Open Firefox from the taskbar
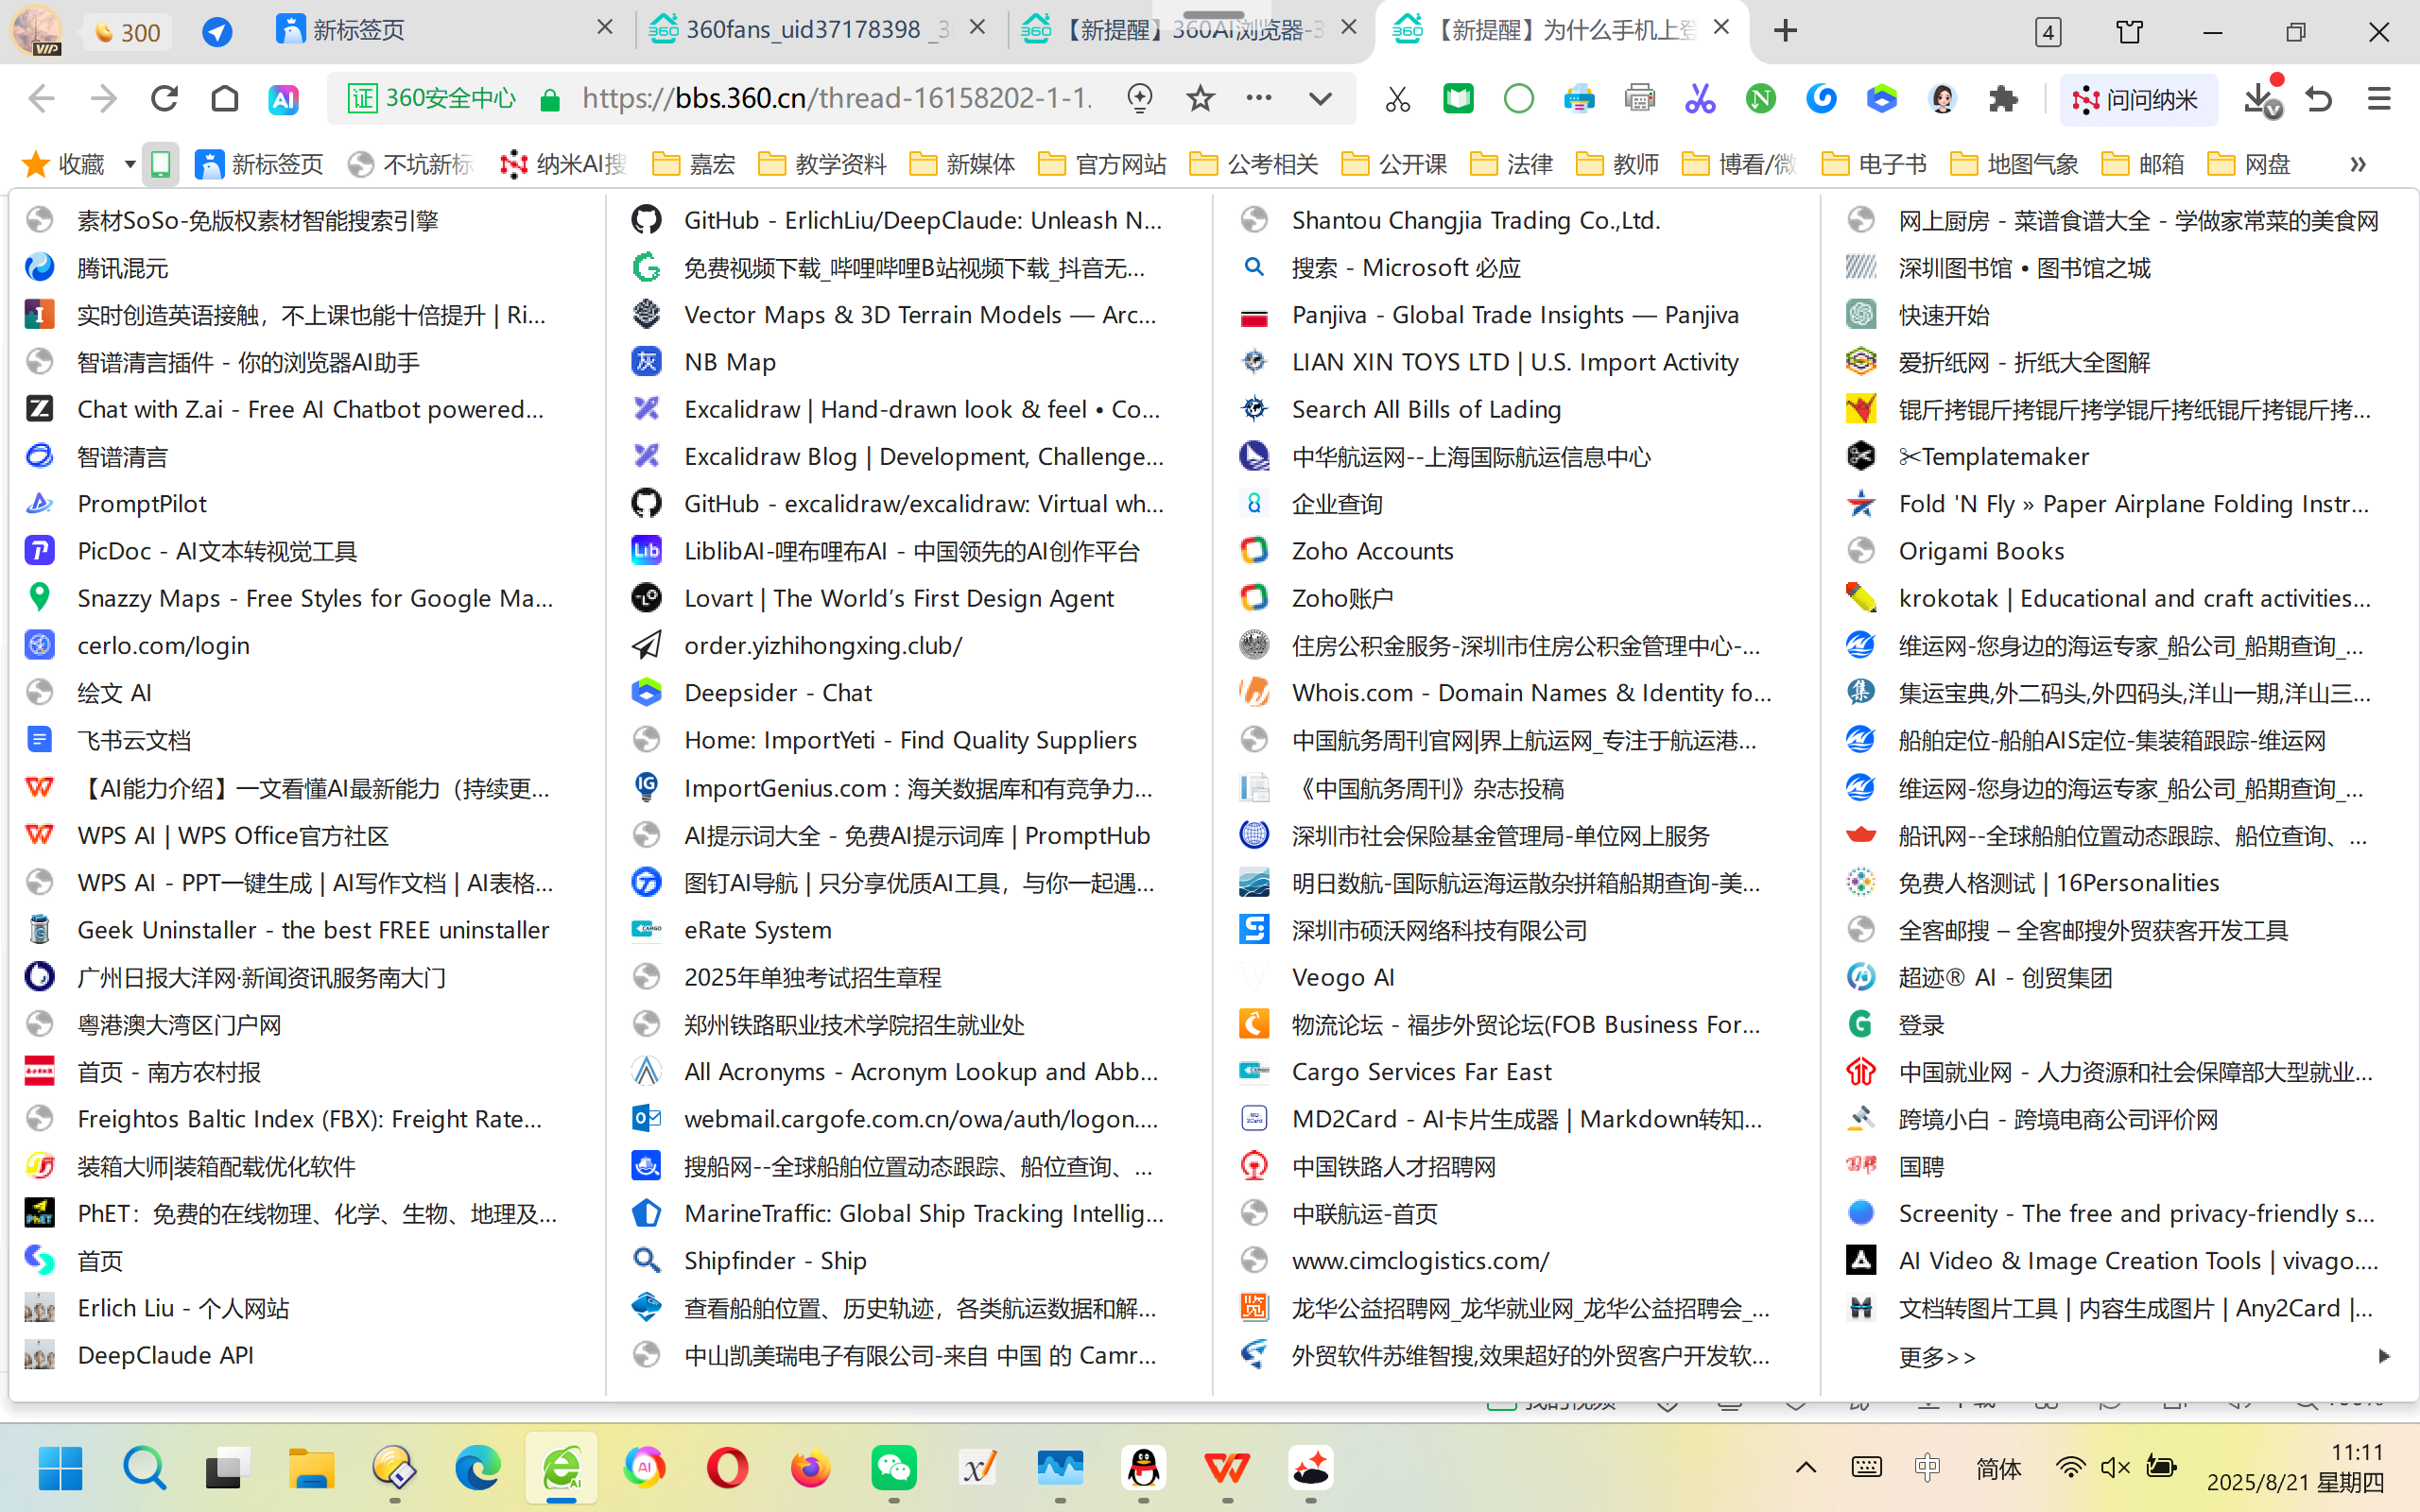This screenshot has height=1512, width=2420. point(810,1468)
